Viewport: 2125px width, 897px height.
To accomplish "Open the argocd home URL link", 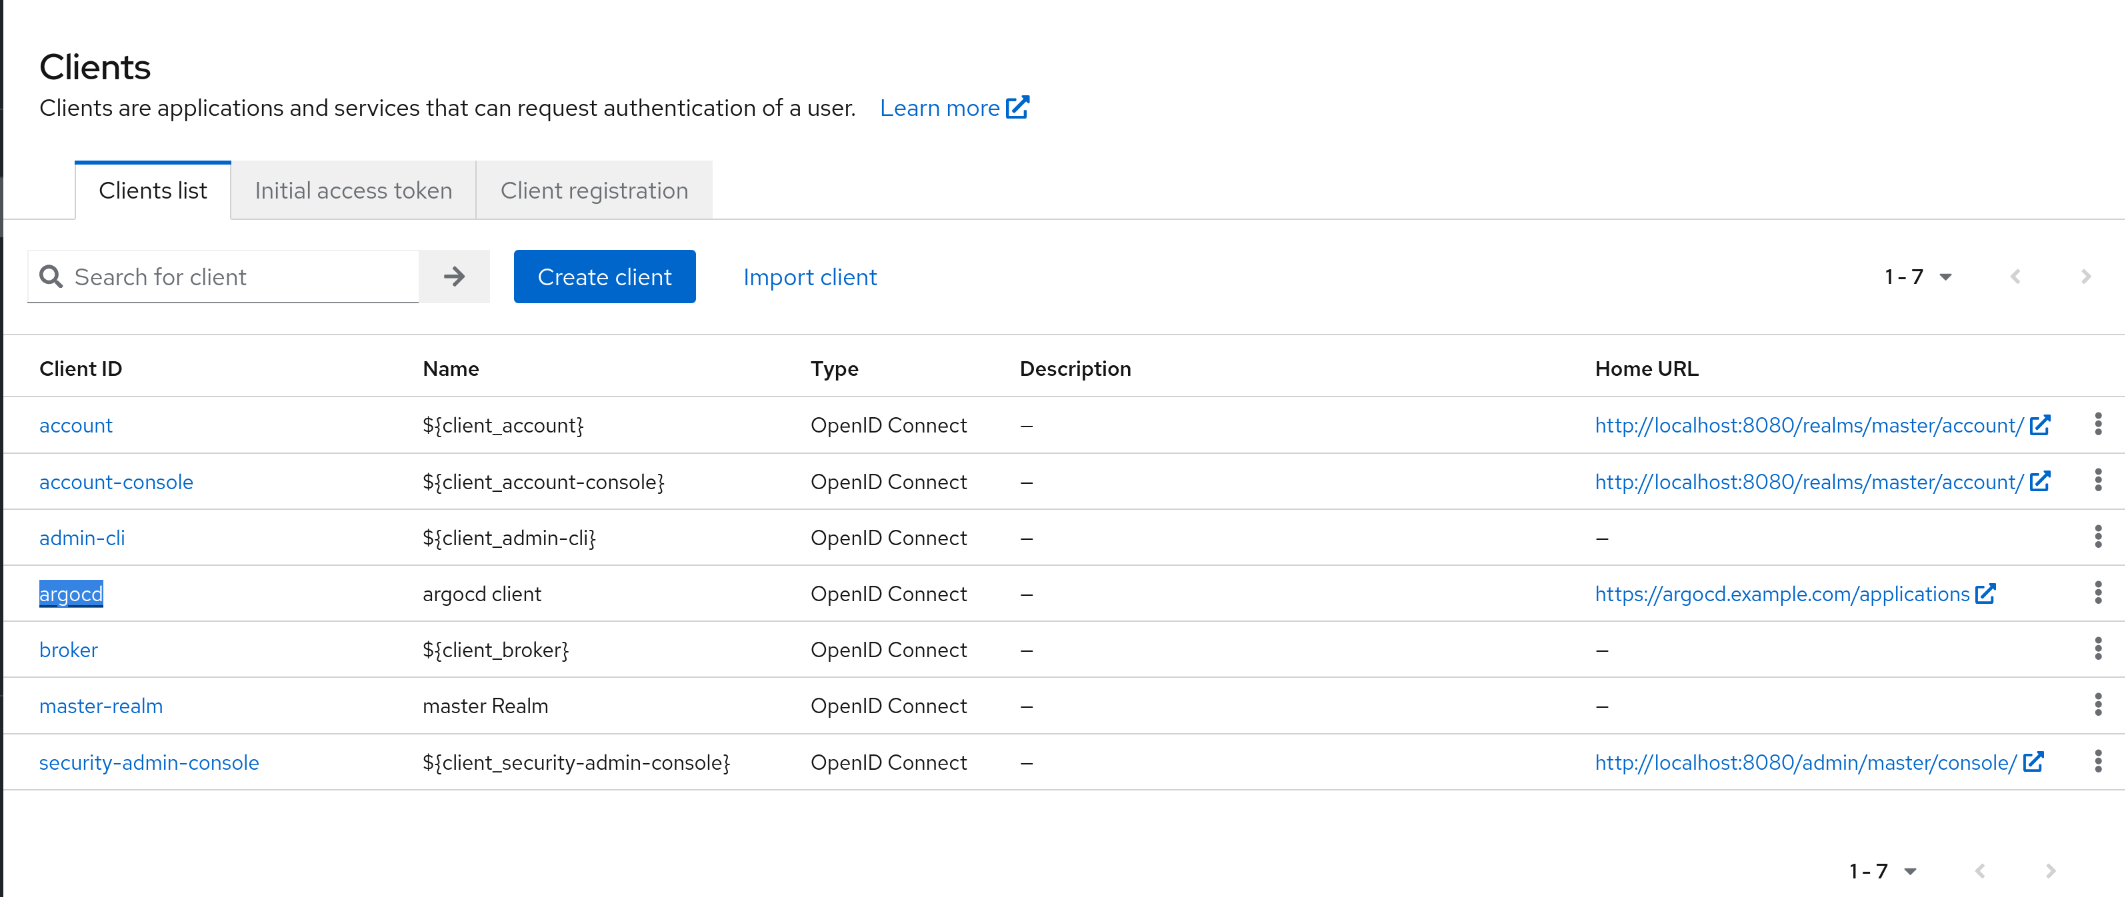I will pyautogui.click(x=1782, y=594).
